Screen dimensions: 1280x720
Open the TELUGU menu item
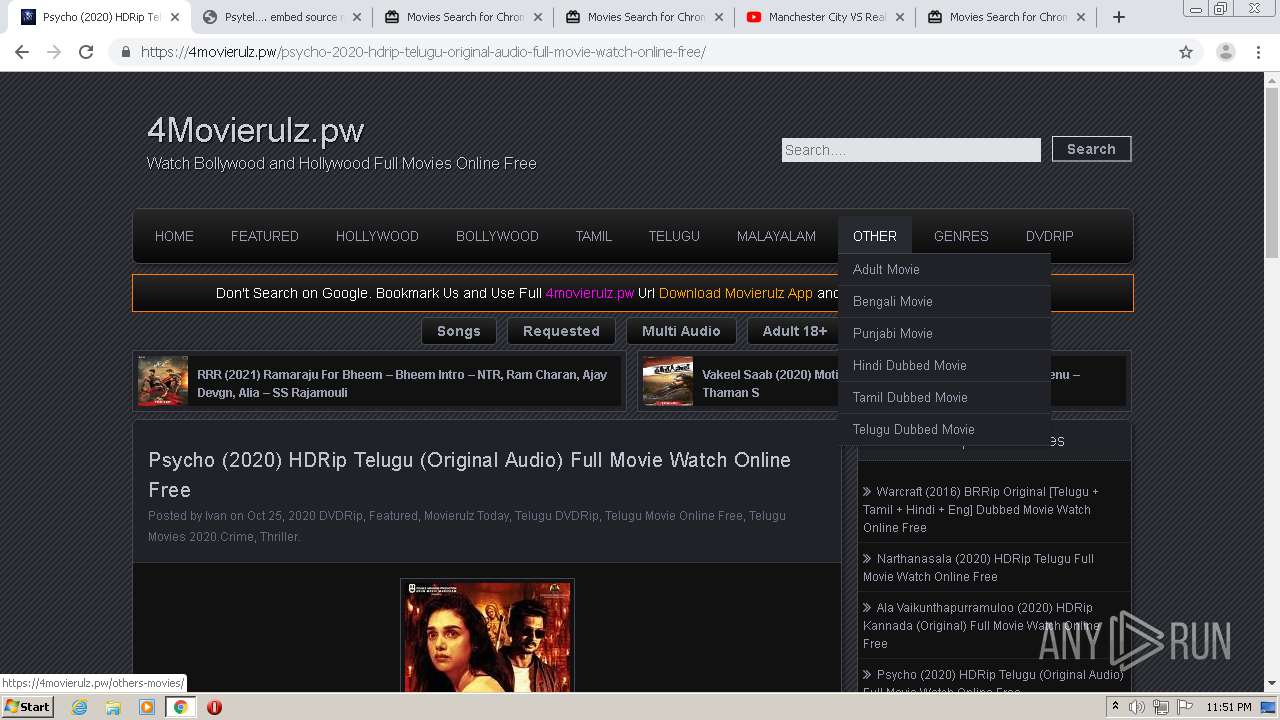674,236
